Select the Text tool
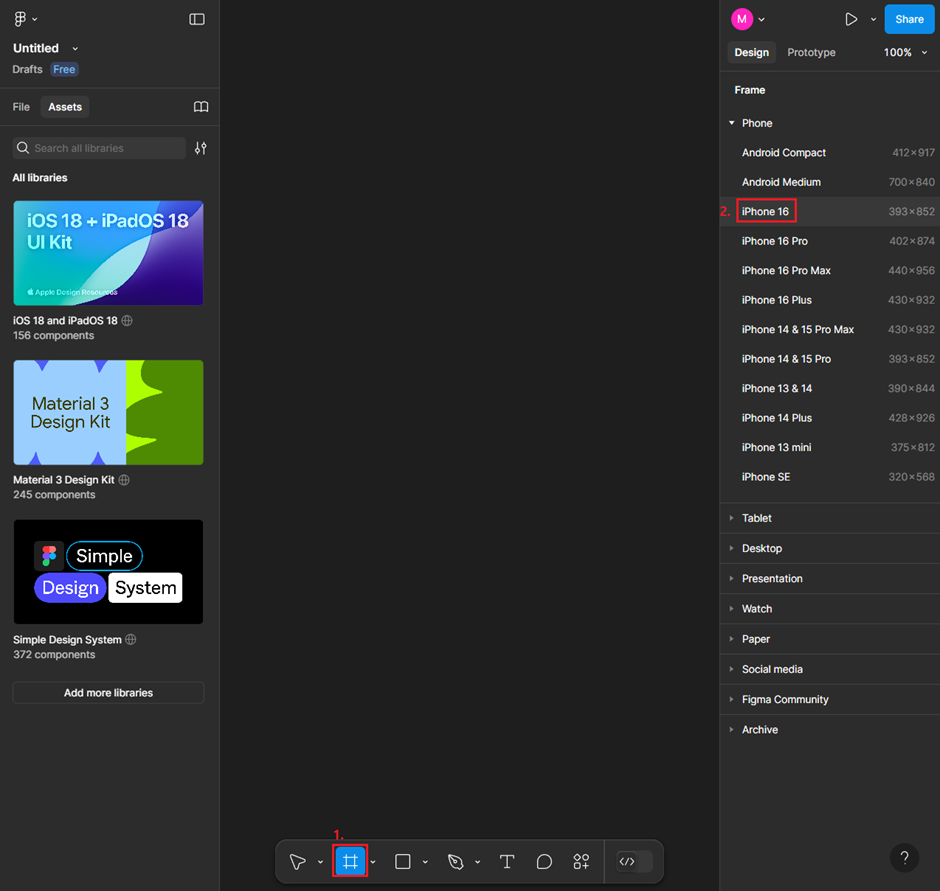The width and height of the screenshot is (940, 891). pos(507,862)
